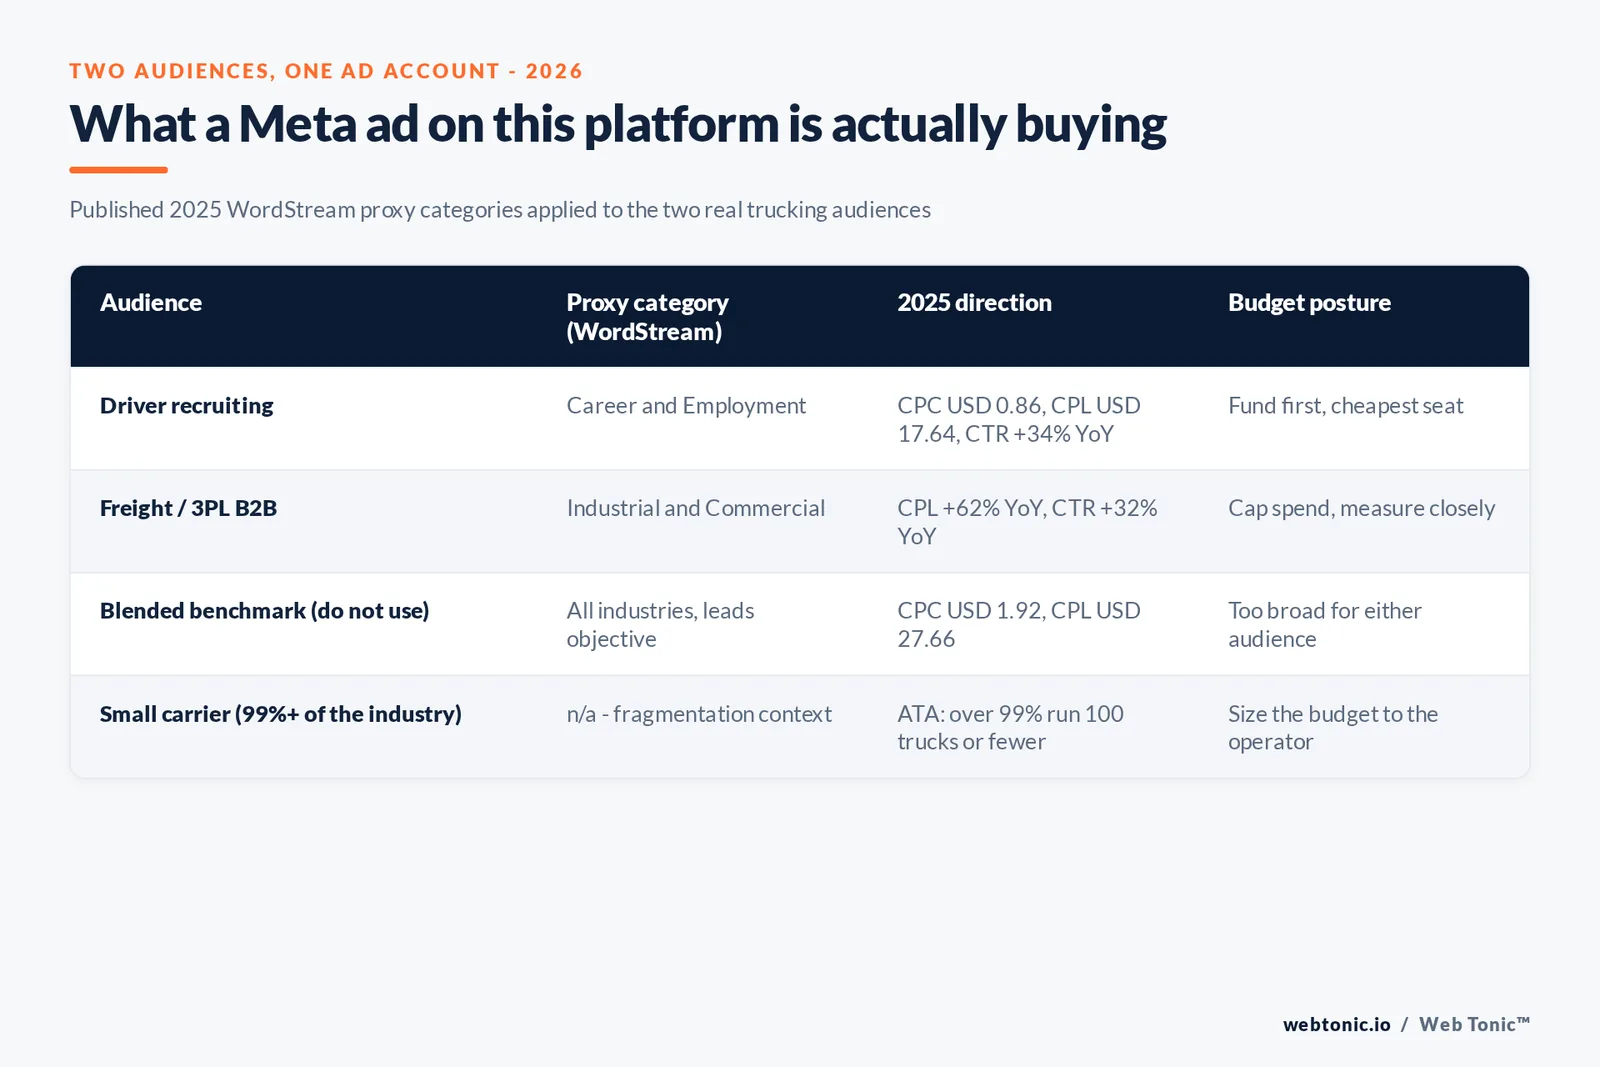This screenshot has width=1600, height=1067.
Task: Click the title 'What a Meta ad on this platform is actually buying'
Action: click(618, 125)
